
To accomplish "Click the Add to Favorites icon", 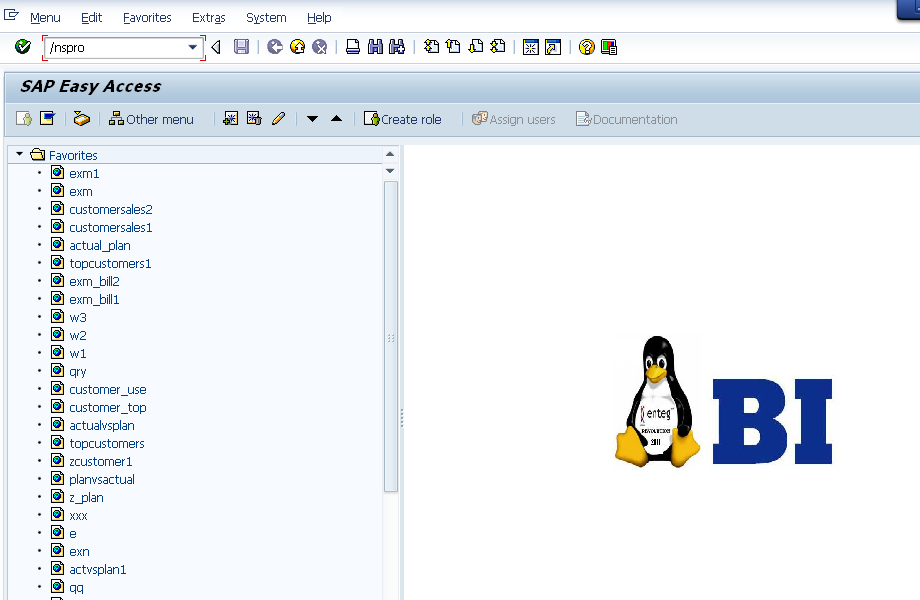I will pyautogui.click(x=231, y=119).
